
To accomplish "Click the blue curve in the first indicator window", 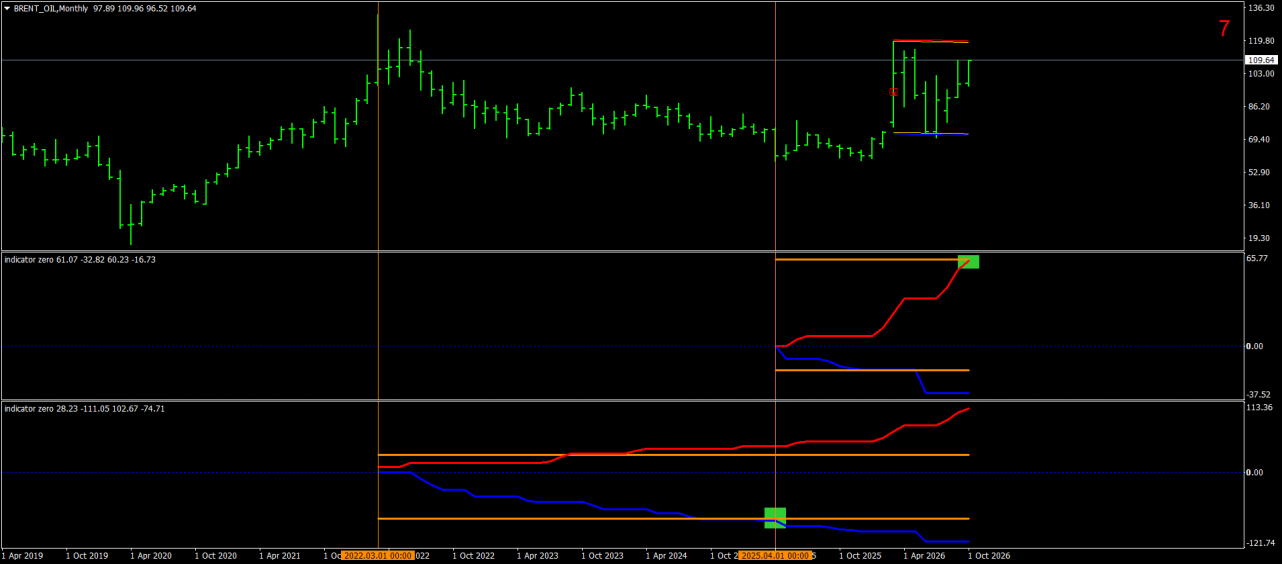I will click(945, 392).
